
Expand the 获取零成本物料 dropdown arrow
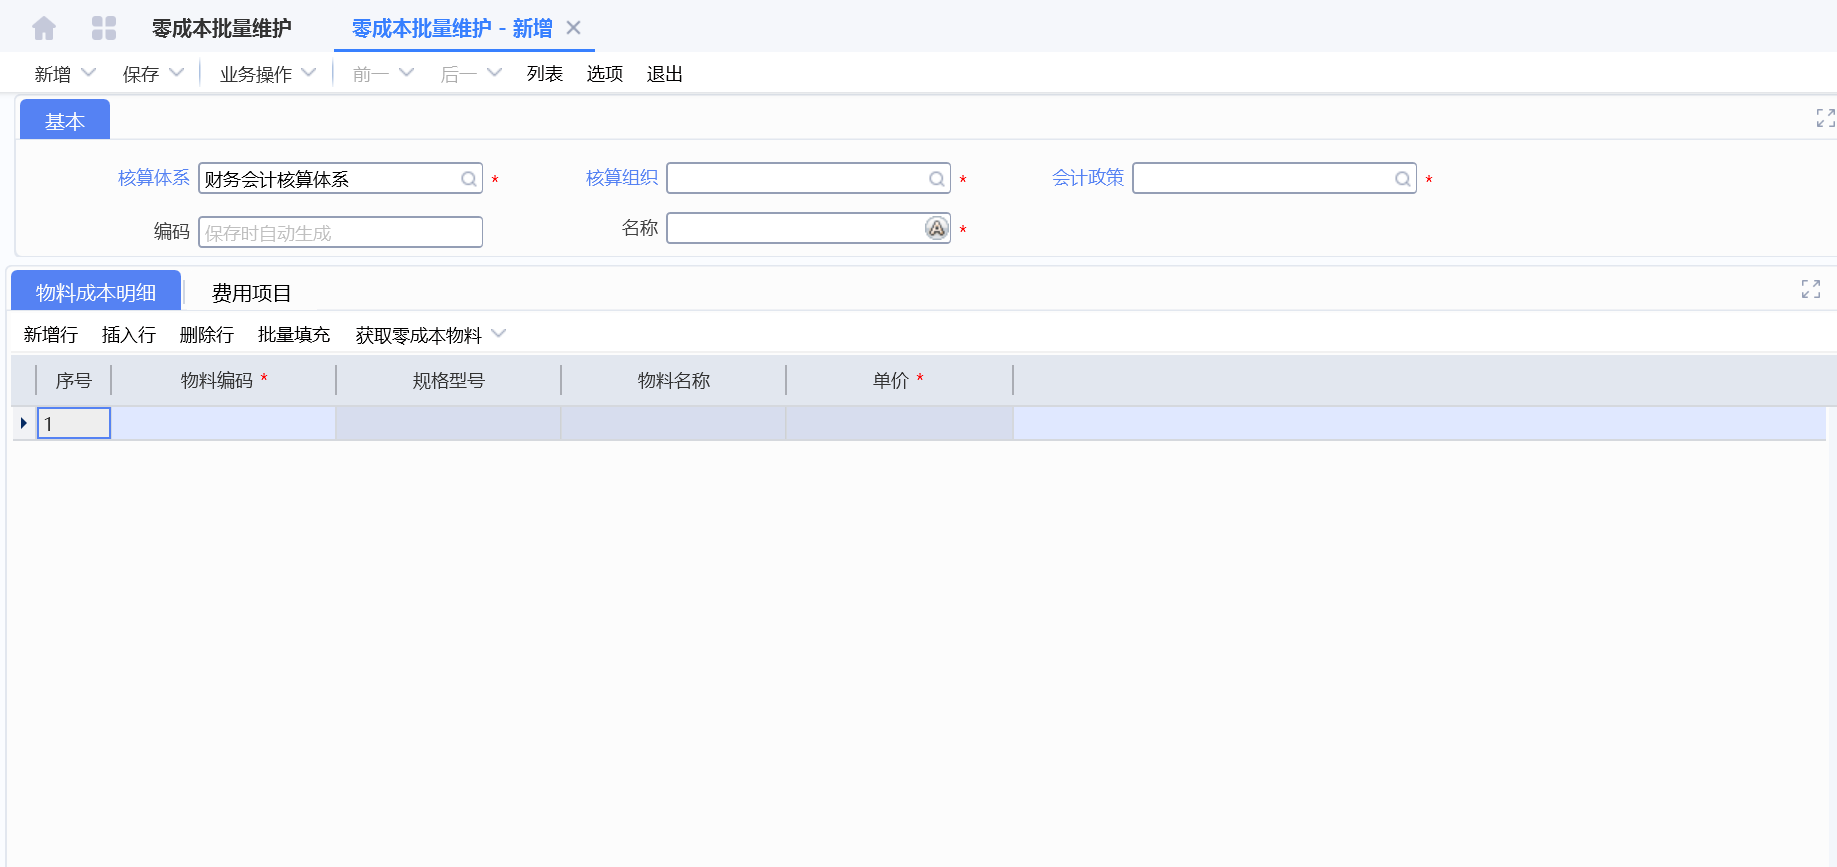pyautogui.click(x=498, y=334)
